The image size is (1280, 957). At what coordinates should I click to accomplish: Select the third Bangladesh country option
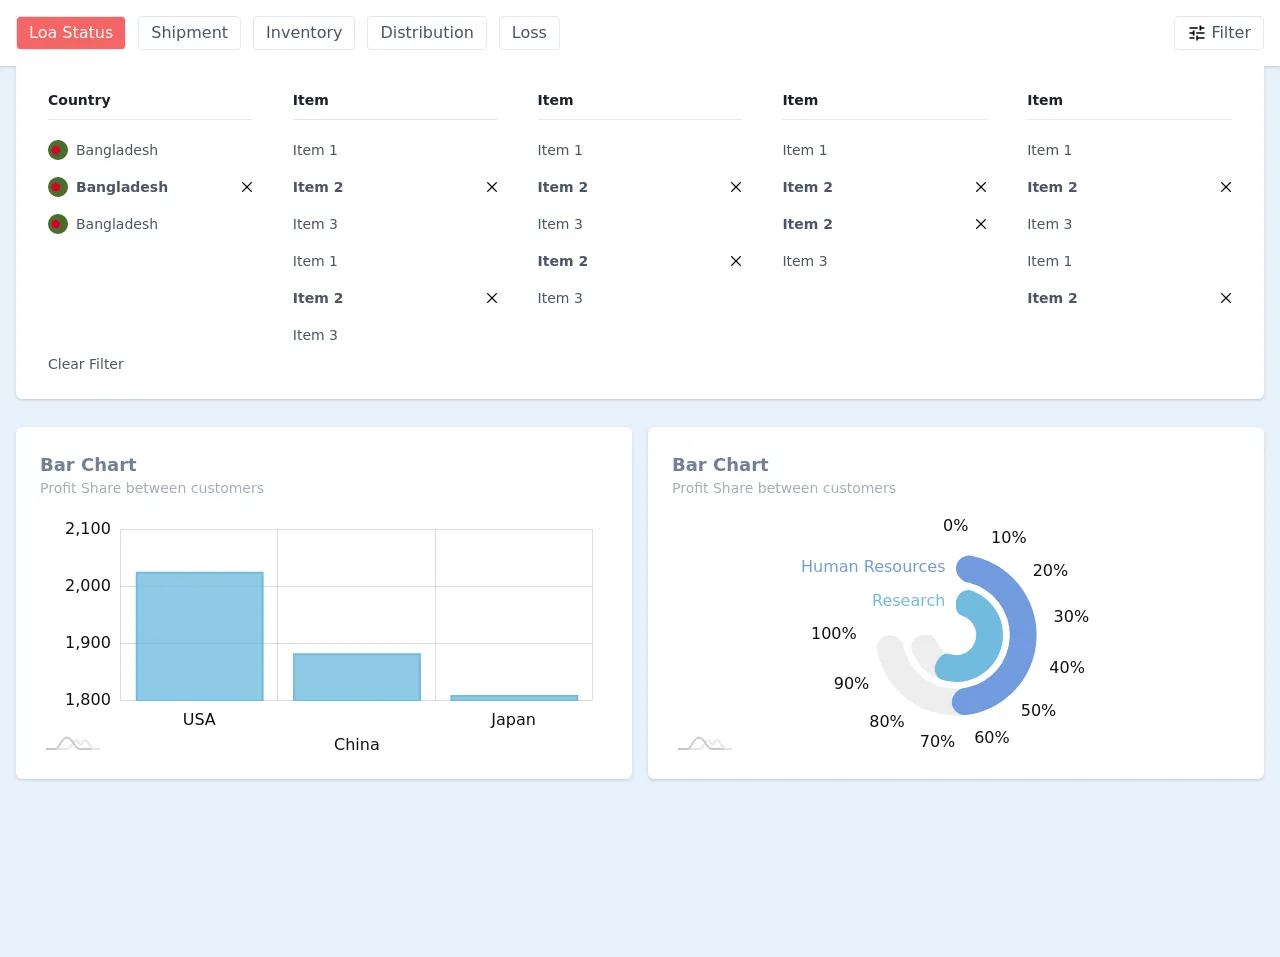point(116,224)
